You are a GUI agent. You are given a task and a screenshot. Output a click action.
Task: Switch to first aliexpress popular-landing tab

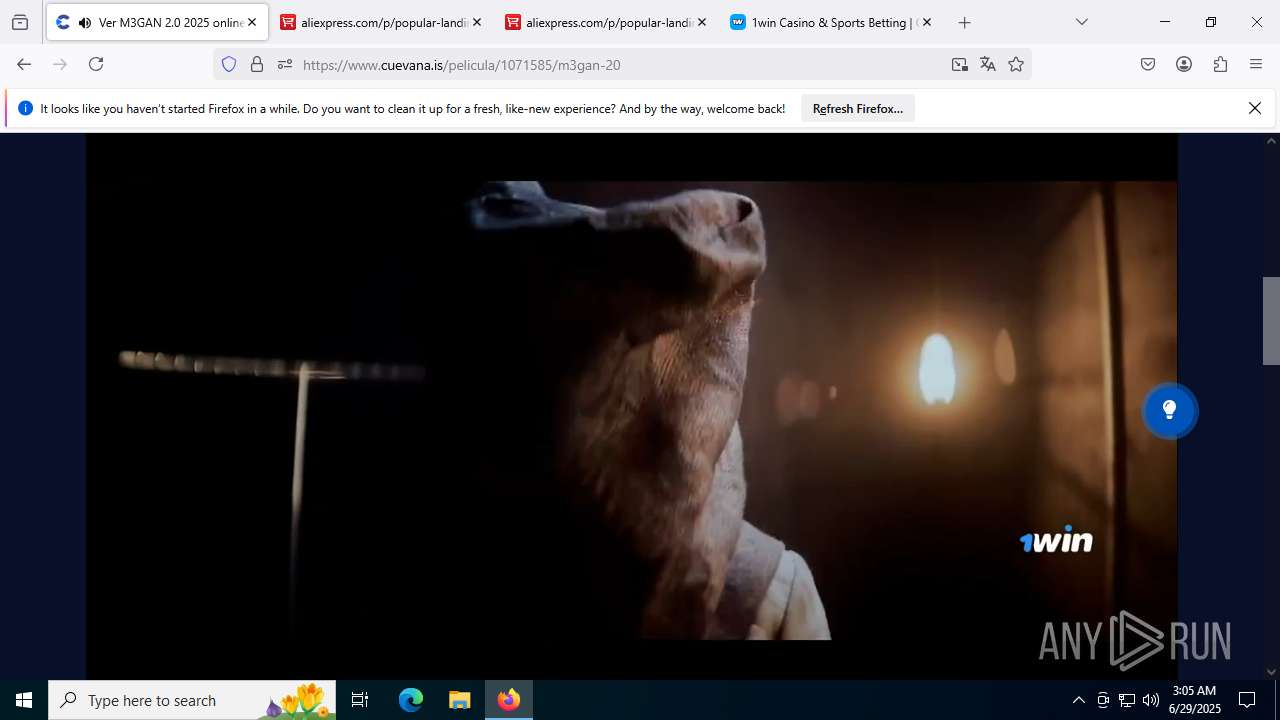pos(383,22)
